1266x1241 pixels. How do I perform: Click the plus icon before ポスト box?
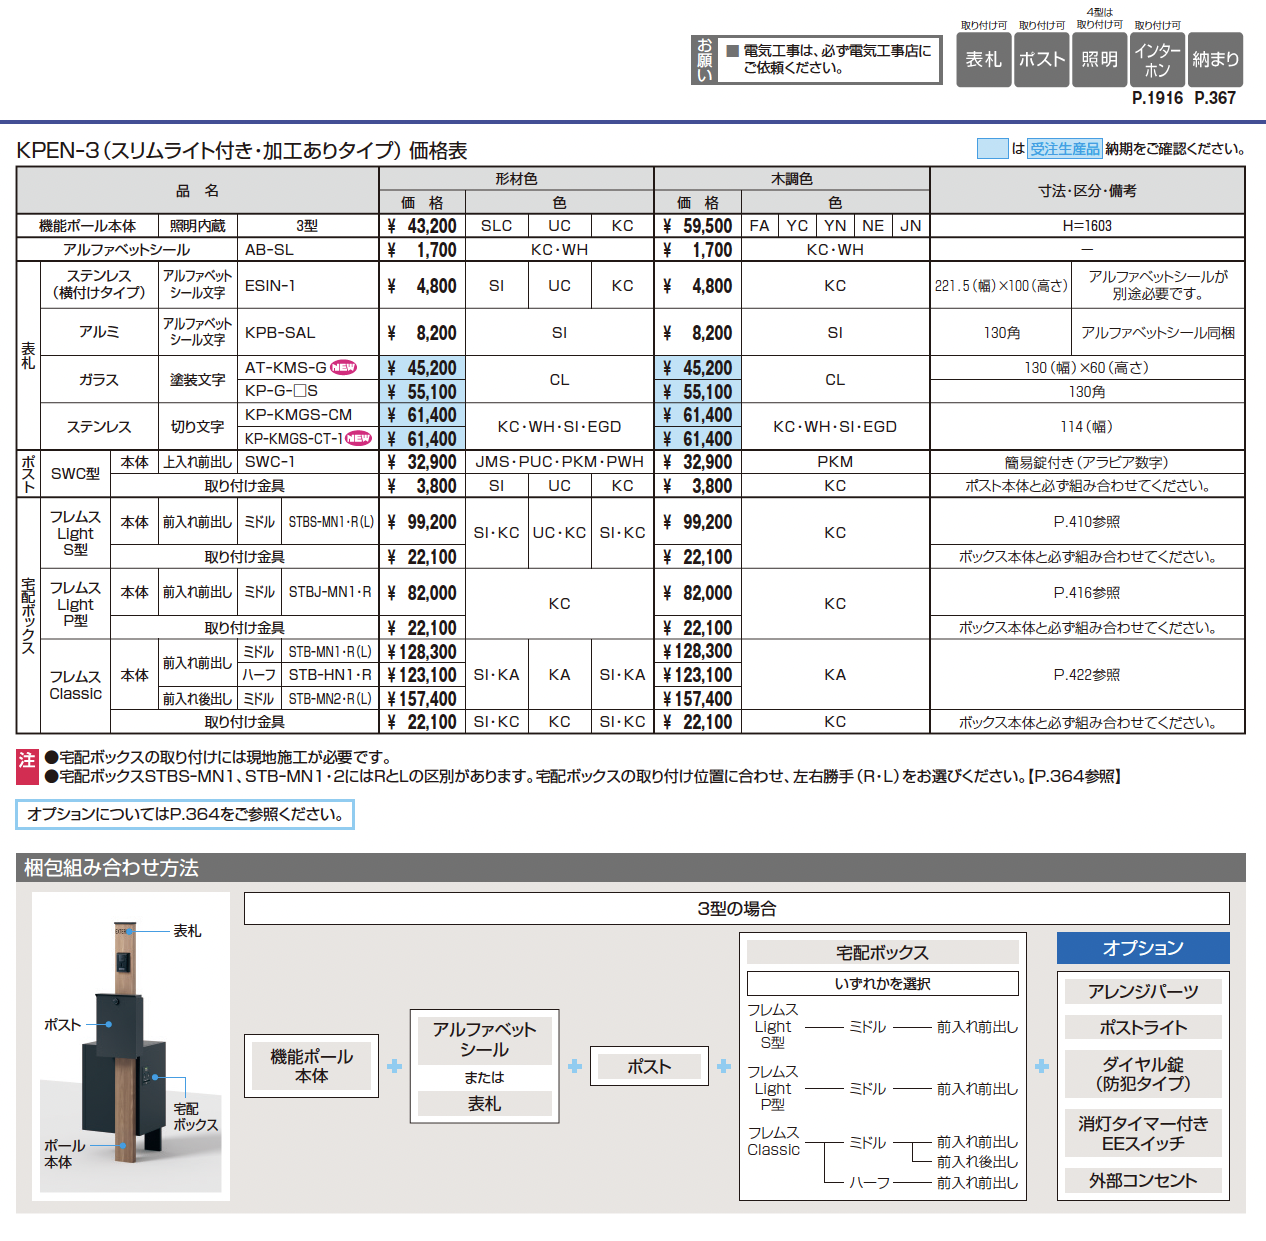[575, 1067]
